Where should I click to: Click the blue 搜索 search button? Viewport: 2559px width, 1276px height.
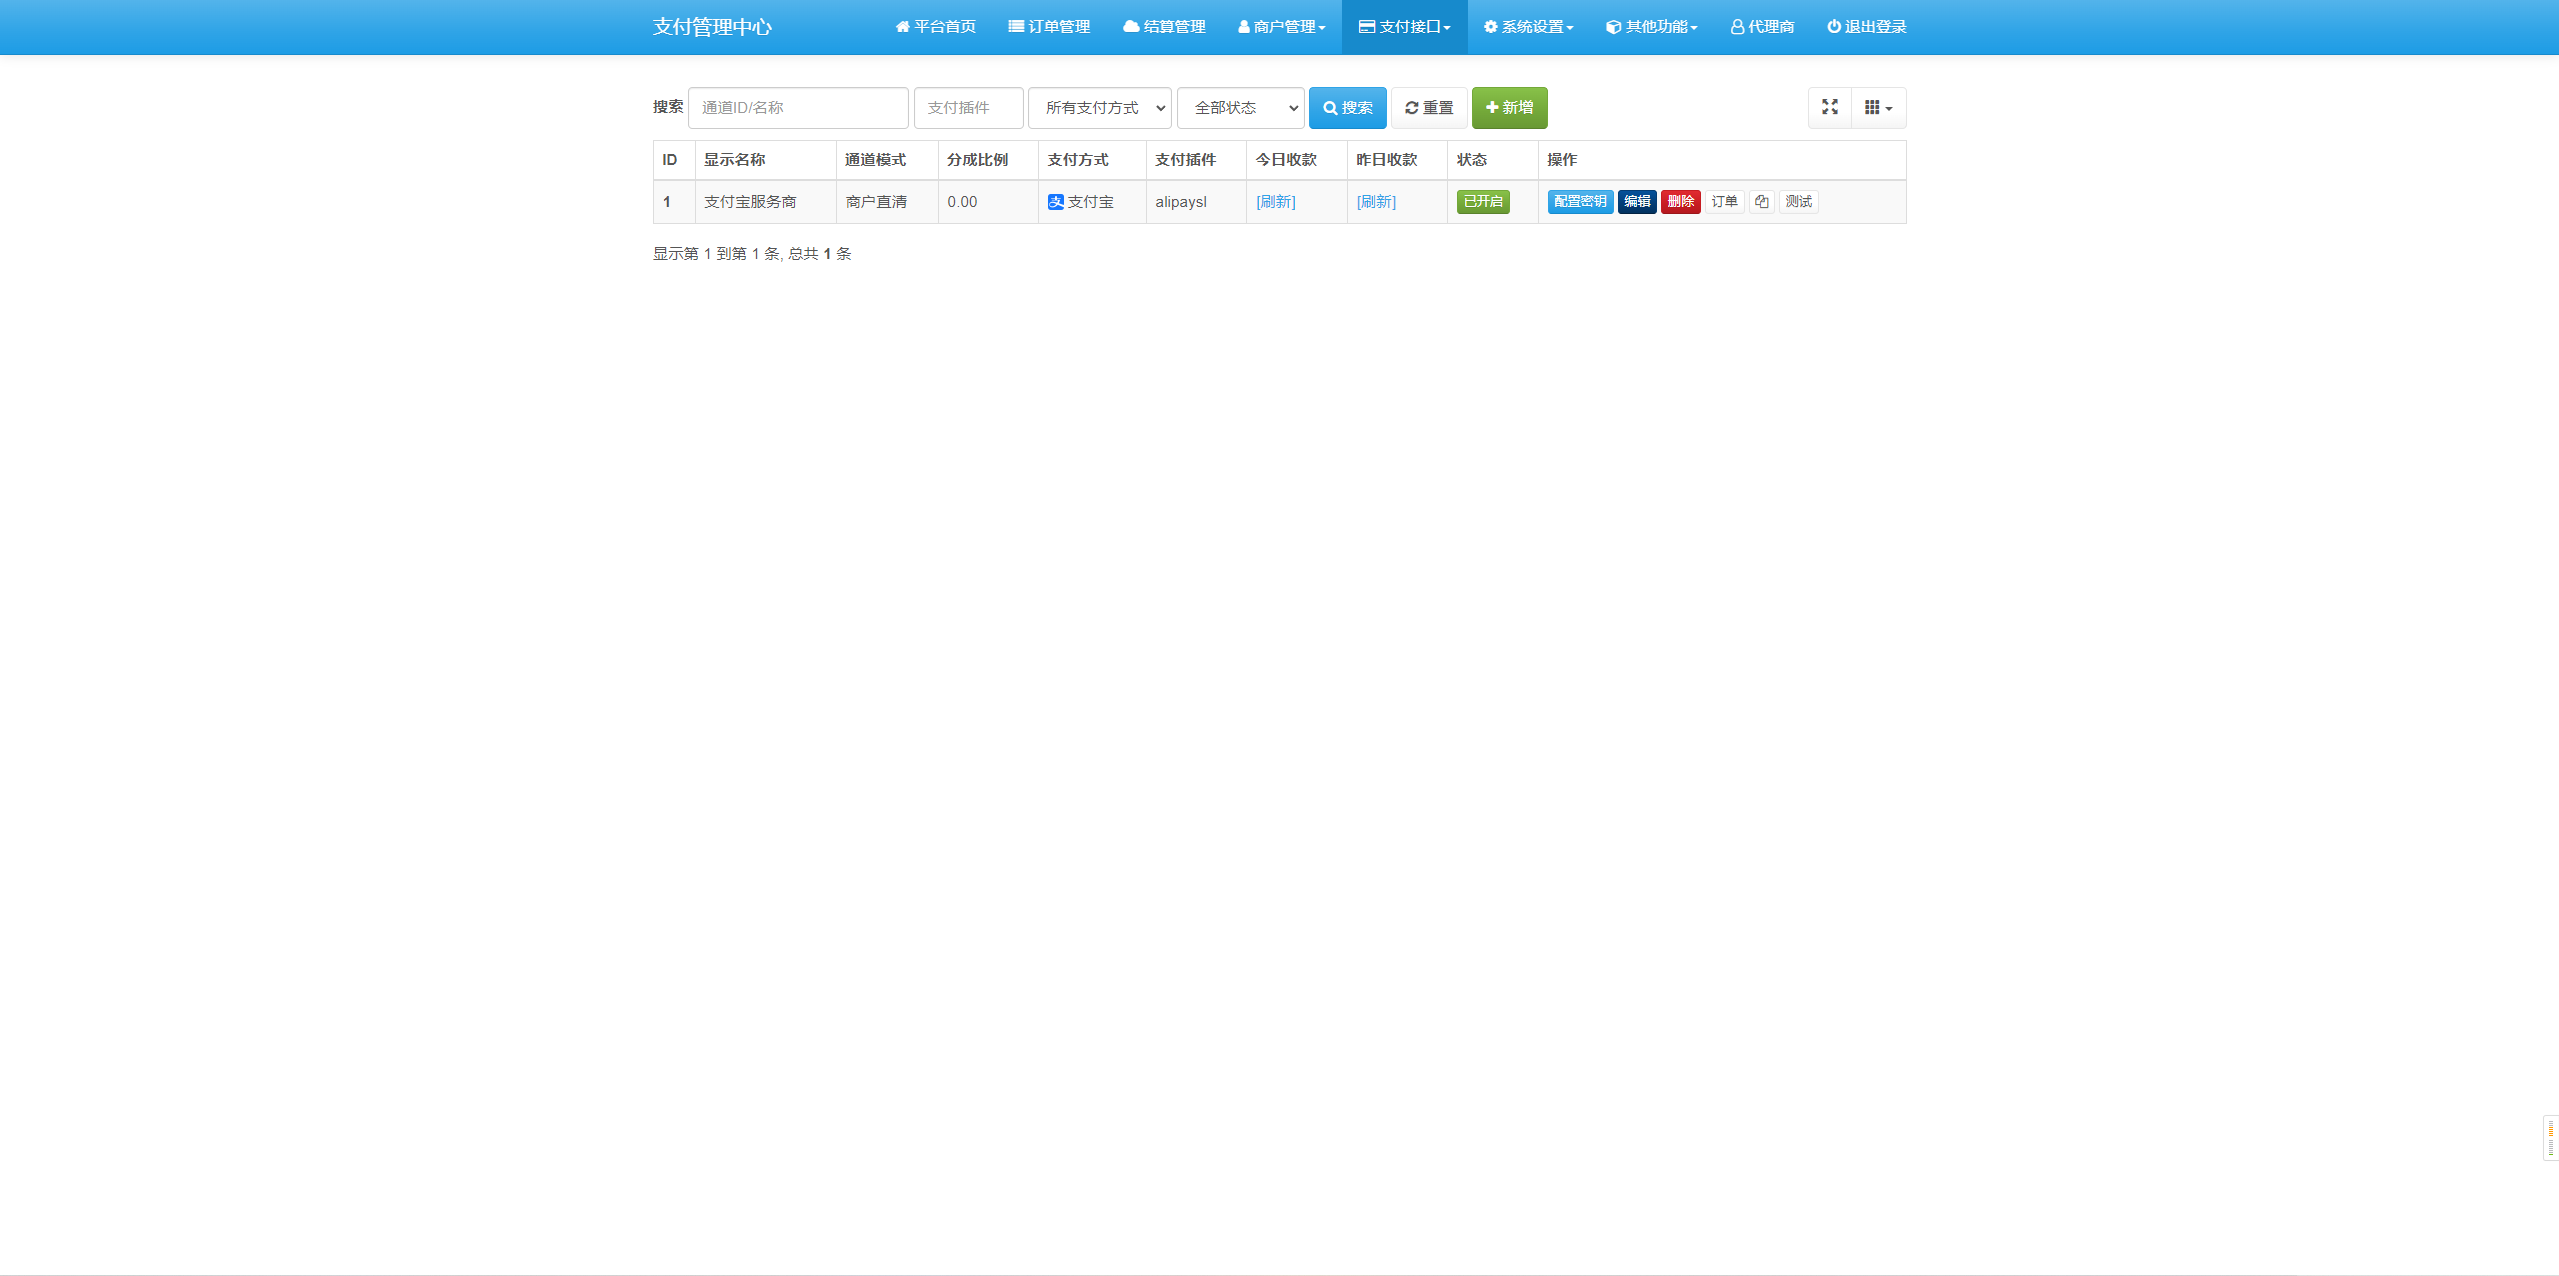point(1347,108)
